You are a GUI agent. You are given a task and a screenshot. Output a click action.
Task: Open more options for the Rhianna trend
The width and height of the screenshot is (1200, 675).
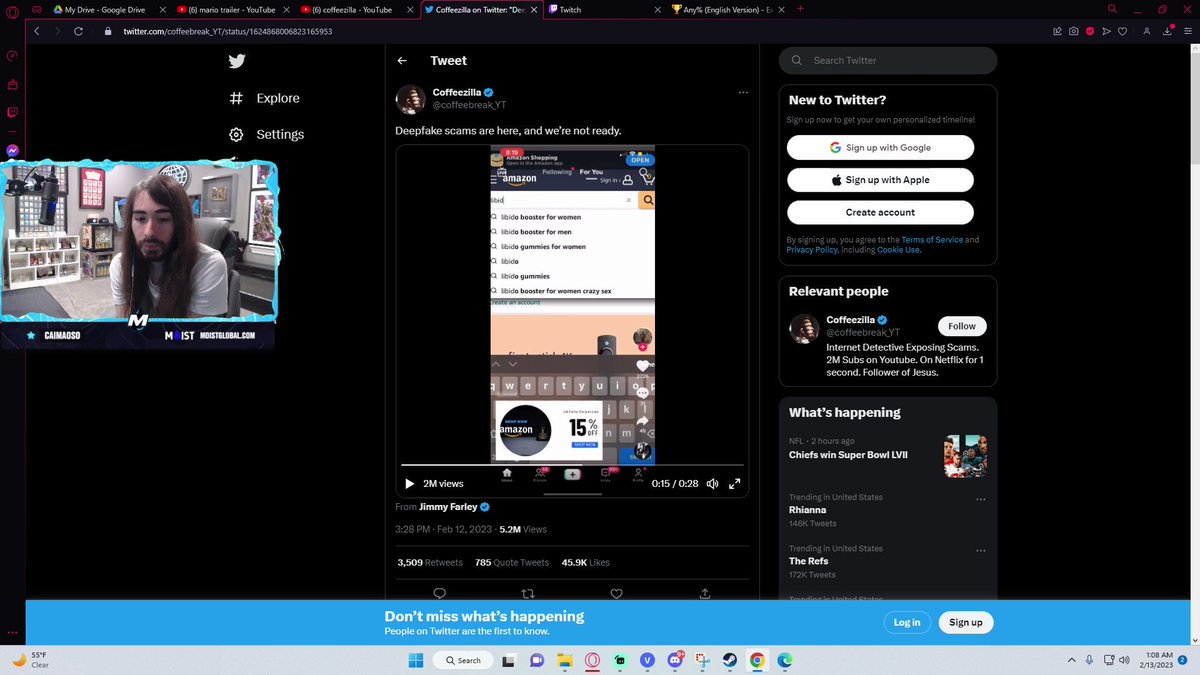click(980, 499)
